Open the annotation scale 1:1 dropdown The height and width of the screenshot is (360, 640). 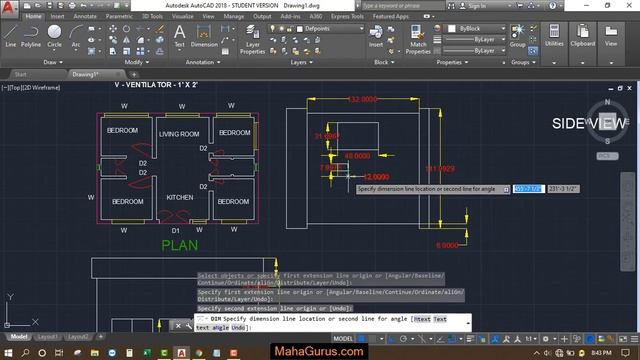click(x=531, y=339)
